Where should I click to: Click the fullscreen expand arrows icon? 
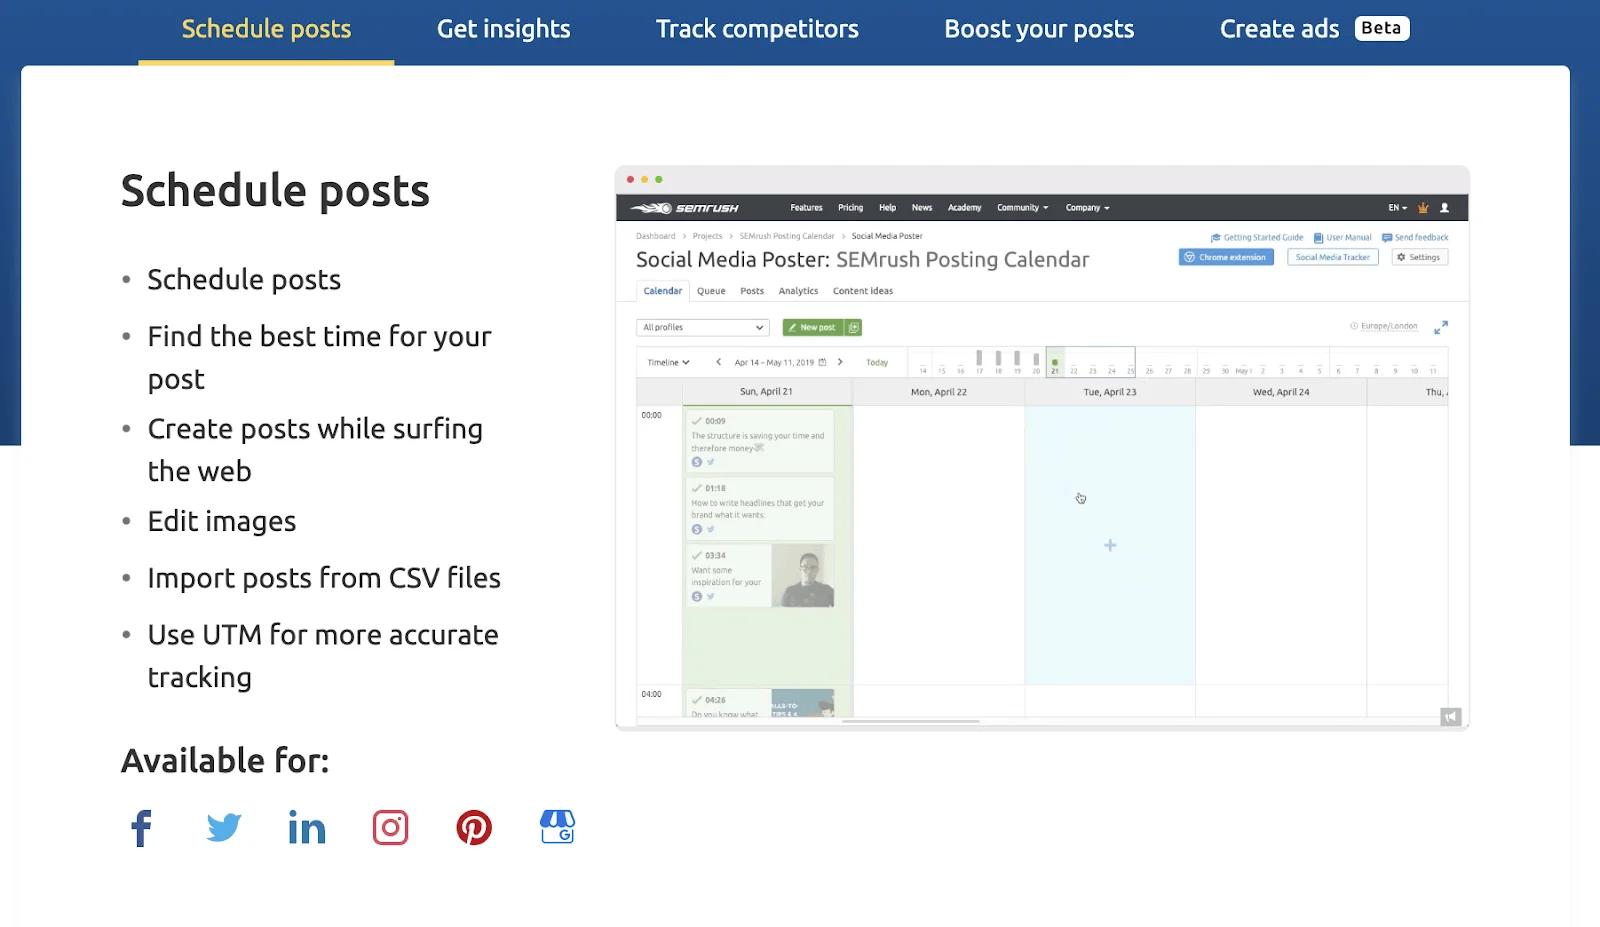(x=1440, y=328)
